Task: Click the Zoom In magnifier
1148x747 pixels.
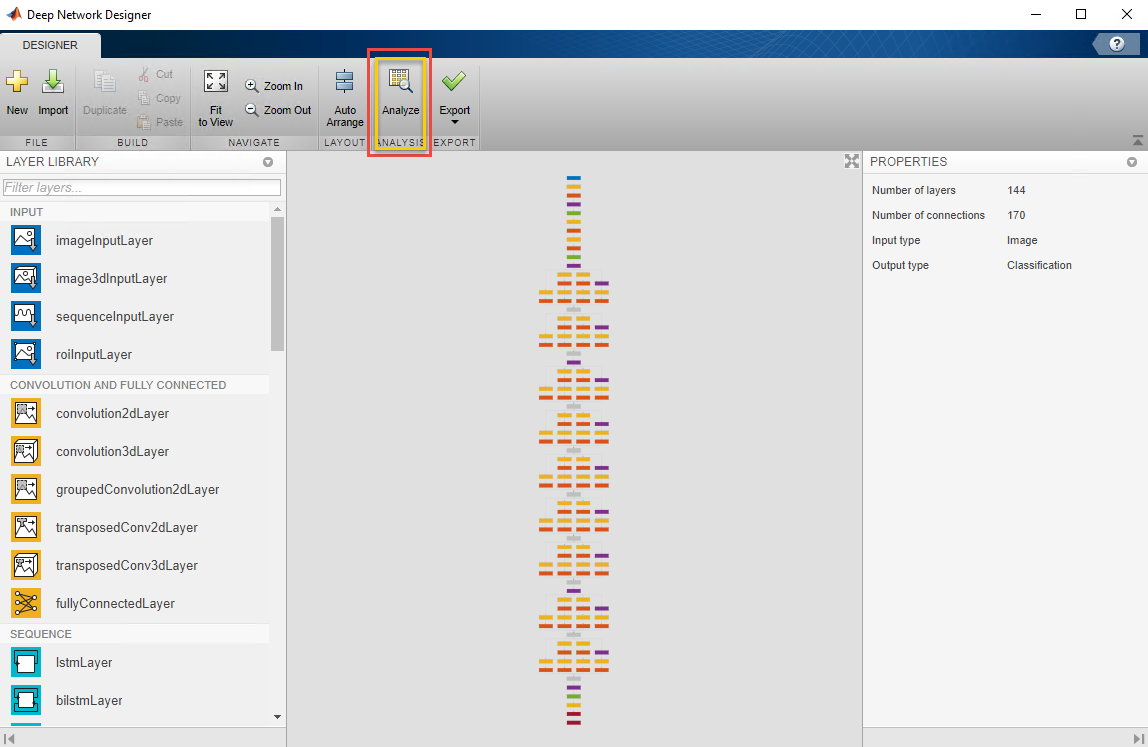Action: 252,86
